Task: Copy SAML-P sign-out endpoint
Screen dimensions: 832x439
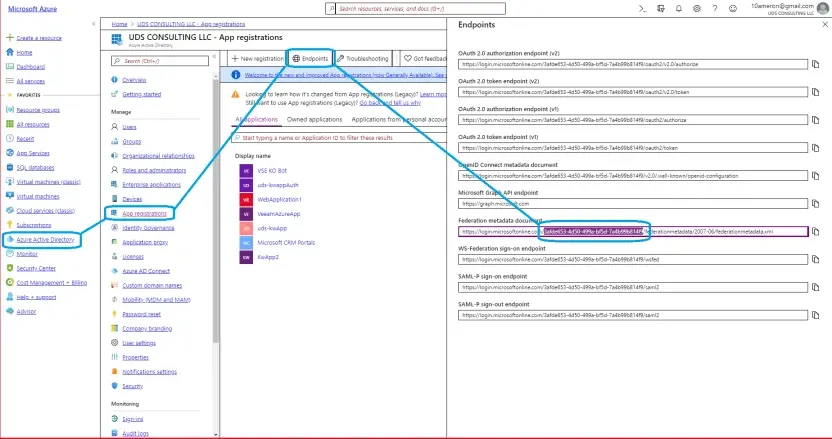Action: pyautogui.click(x=816, y=315)
